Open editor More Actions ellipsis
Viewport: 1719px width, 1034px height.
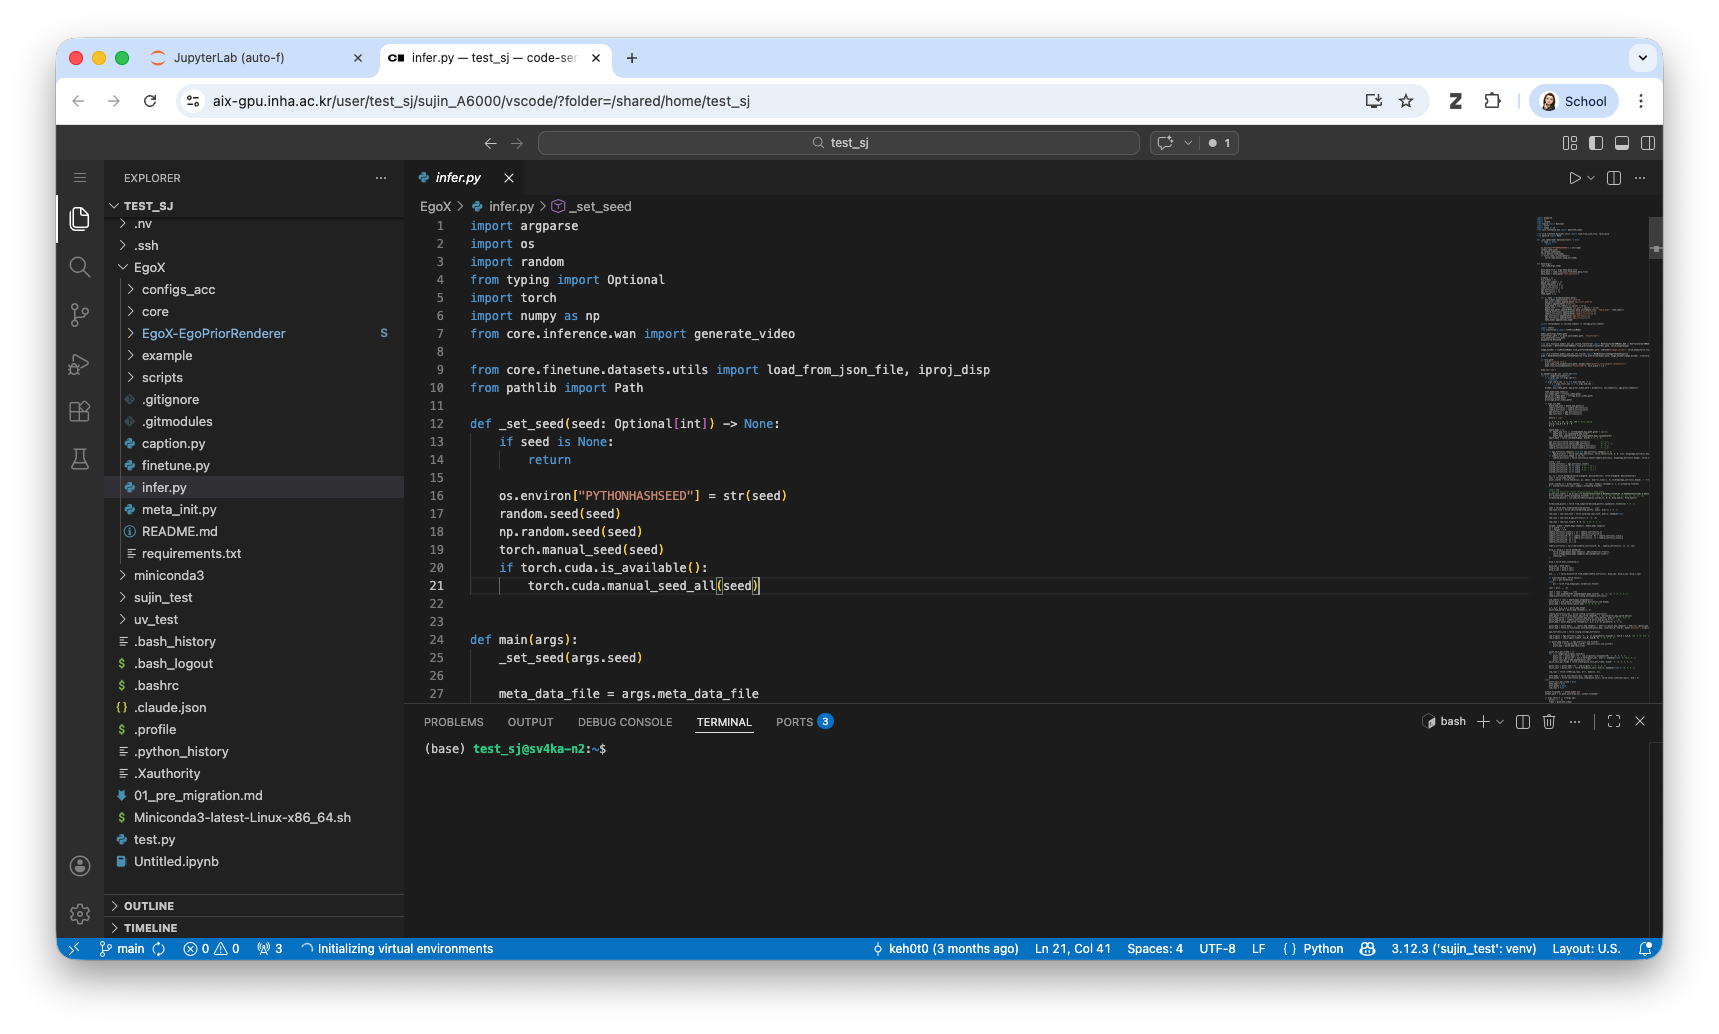tap(1640, 178)
